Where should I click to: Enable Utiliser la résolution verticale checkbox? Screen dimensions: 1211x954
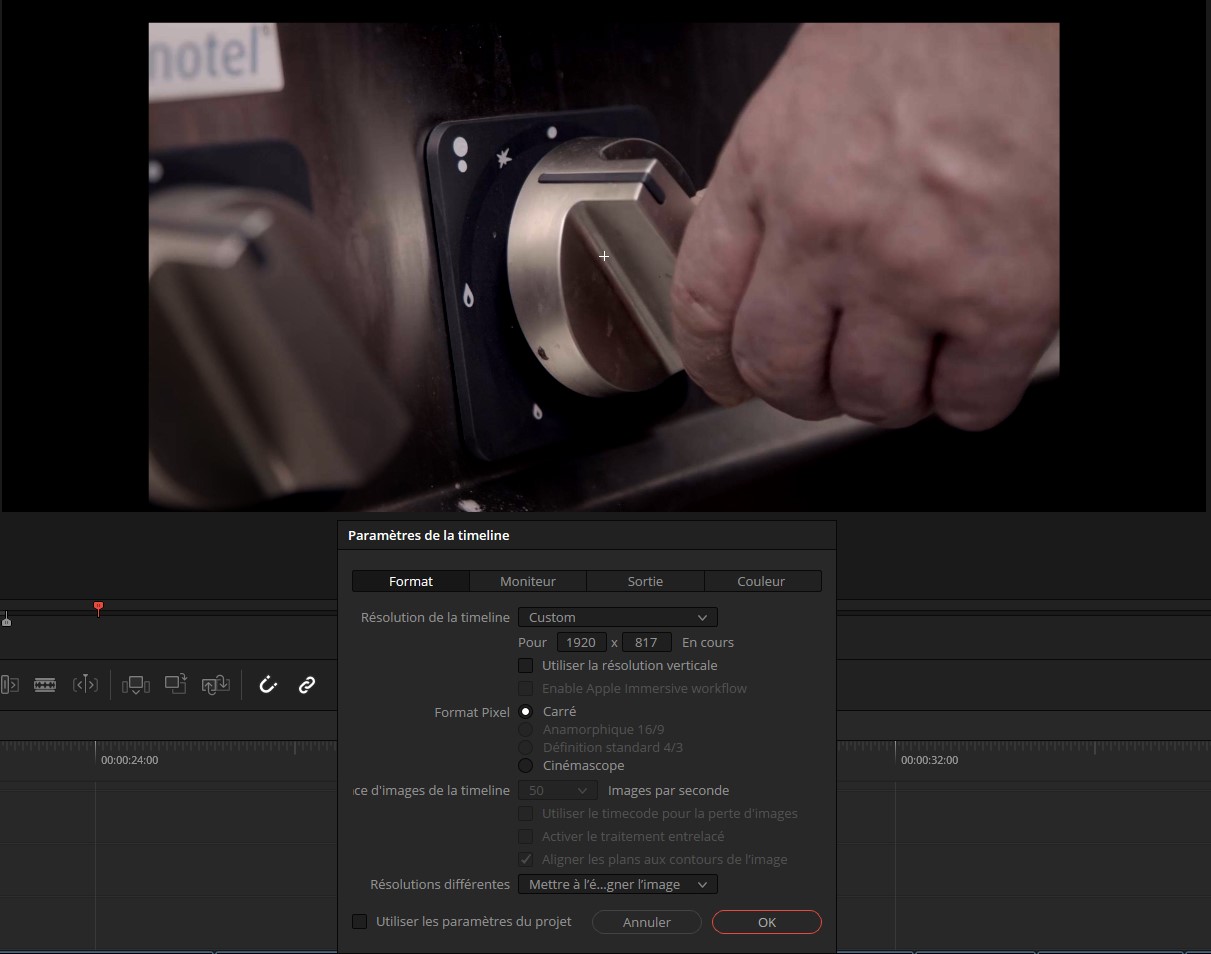pos(526,666)
